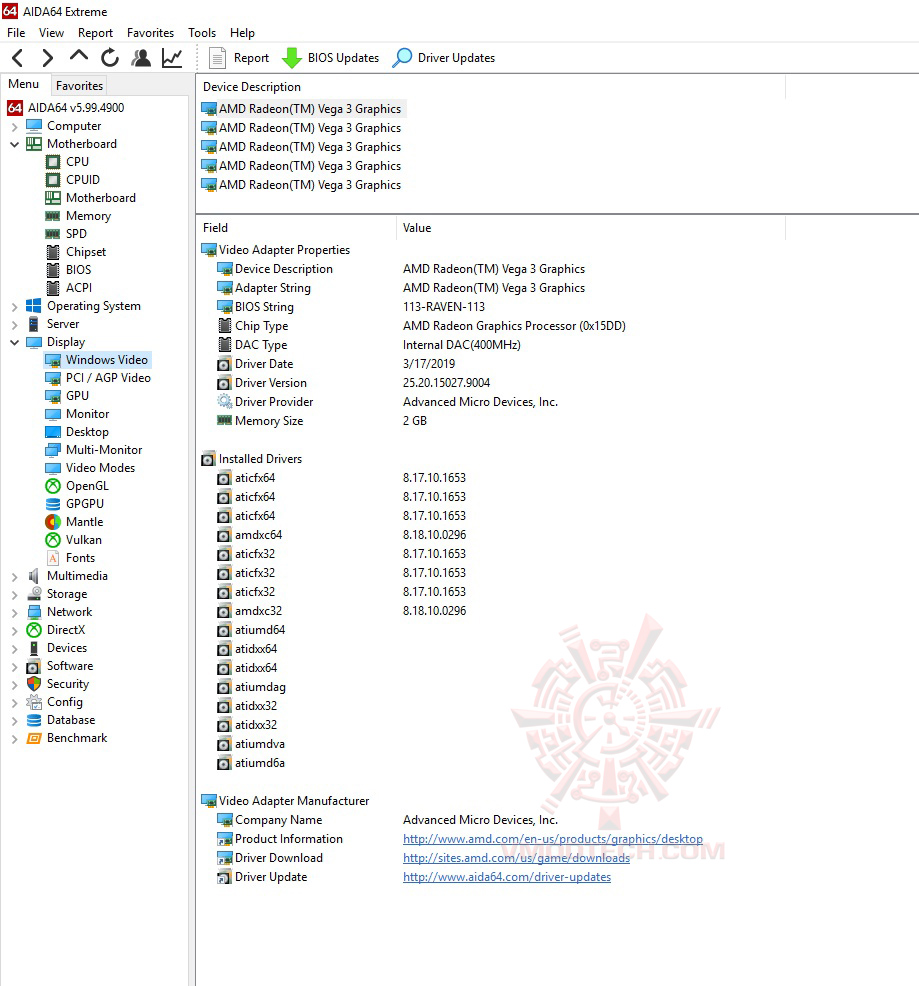Collapse the Motherboard tree node
919x986 pixels.
click(14, 144)
